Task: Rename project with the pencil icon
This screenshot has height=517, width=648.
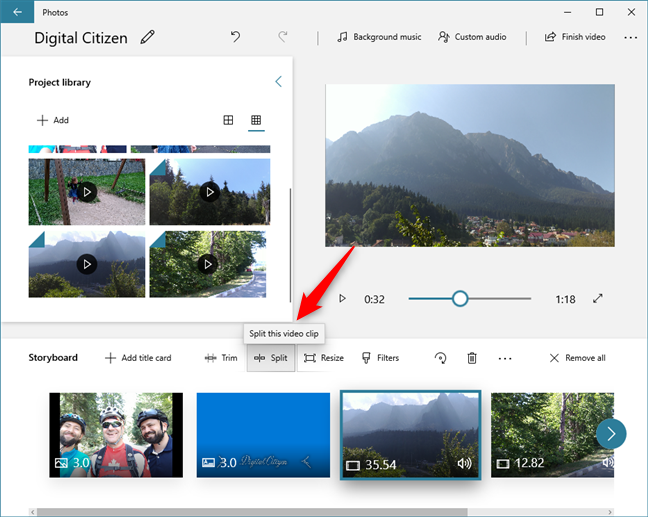Action: [x=148, y=37]
